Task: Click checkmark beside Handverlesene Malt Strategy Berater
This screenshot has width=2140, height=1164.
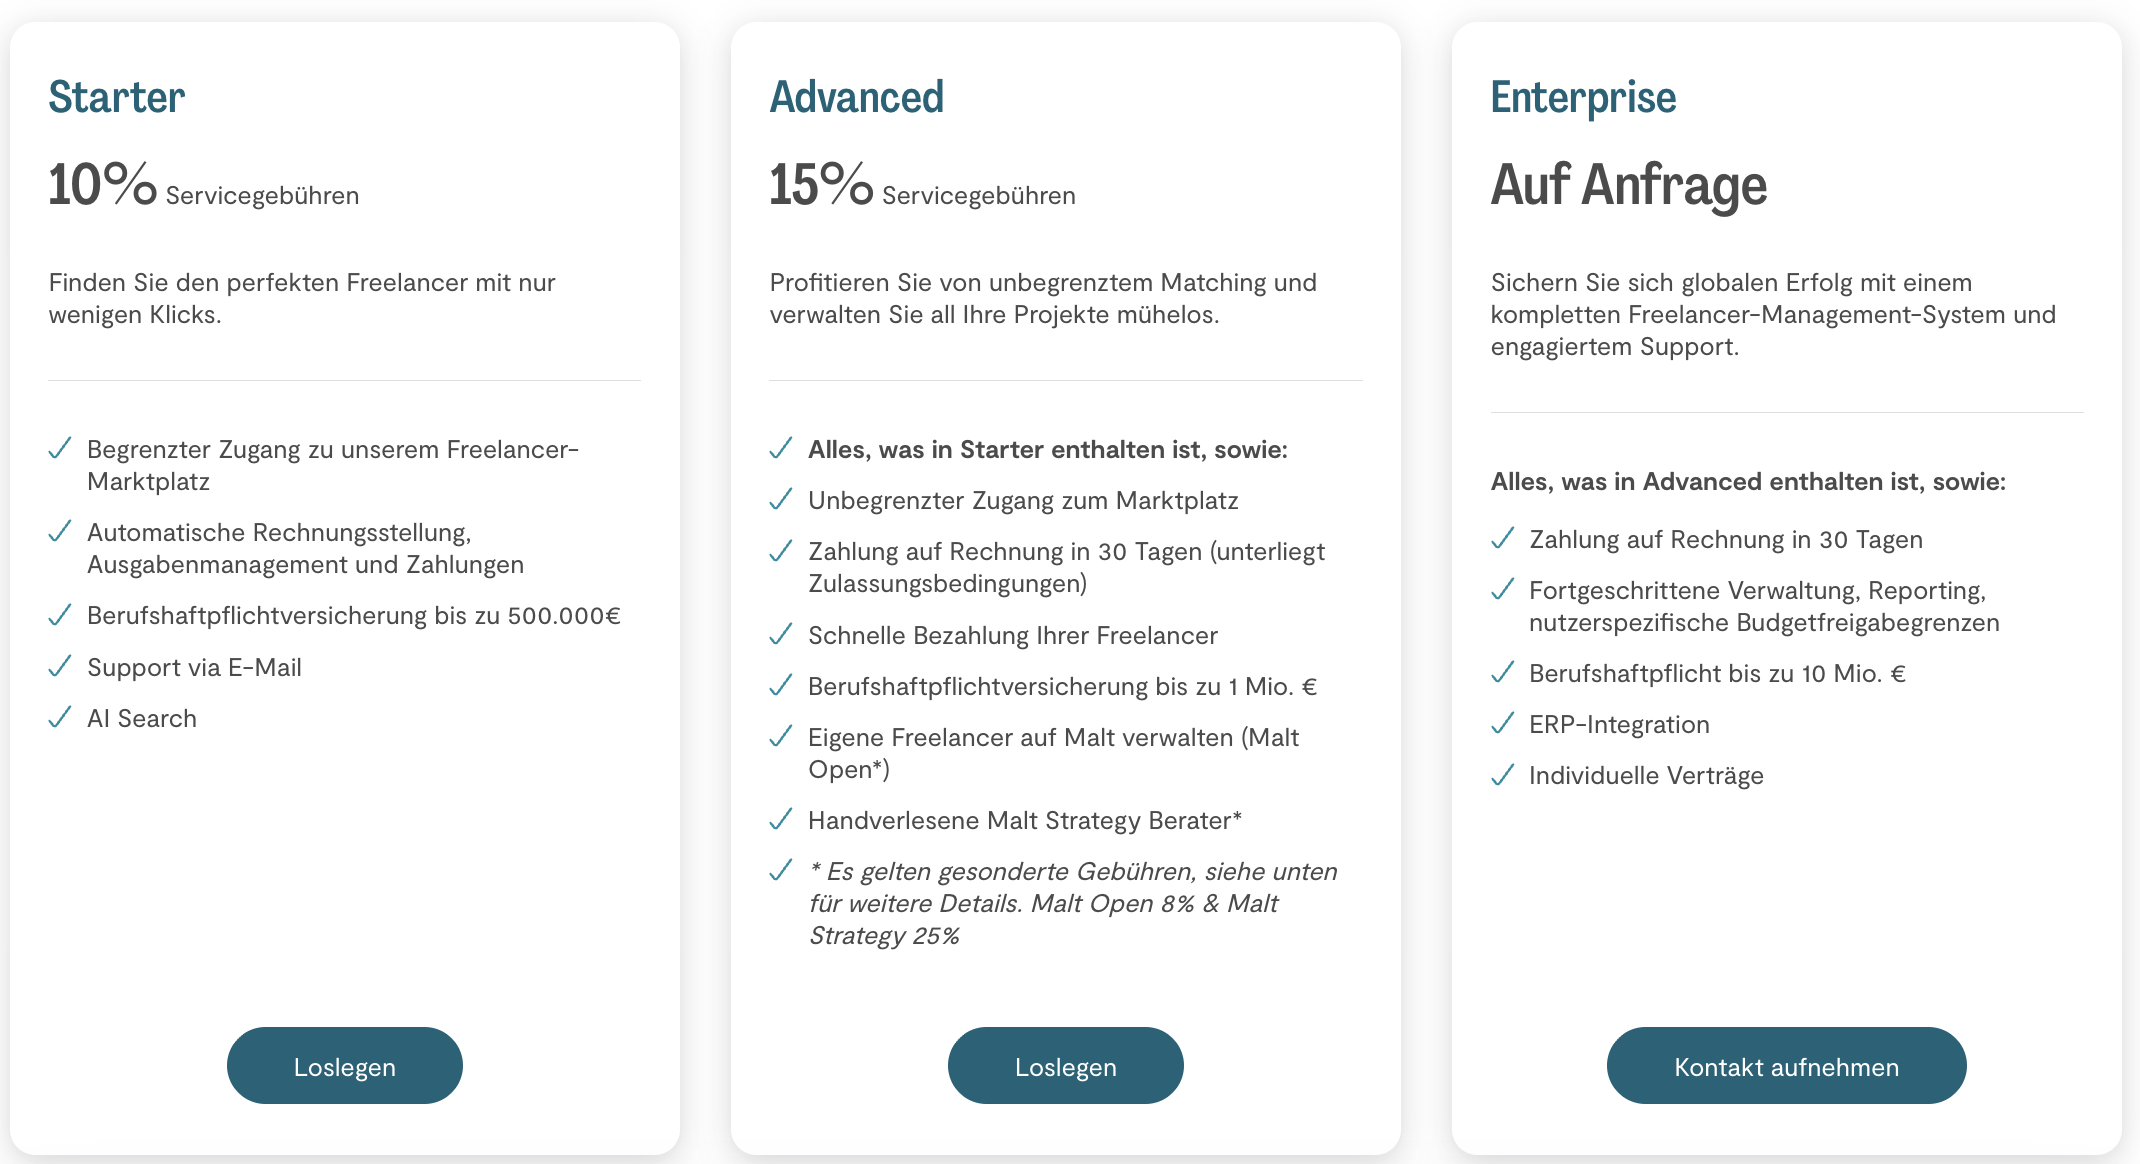Action: pyautogui.click(x=781, y=819)
